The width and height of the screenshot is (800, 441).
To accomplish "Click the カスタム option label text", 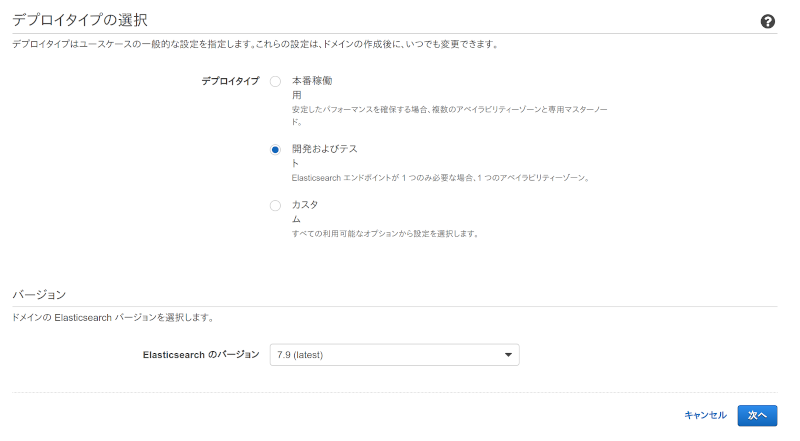I will click(x=305, y=212).
